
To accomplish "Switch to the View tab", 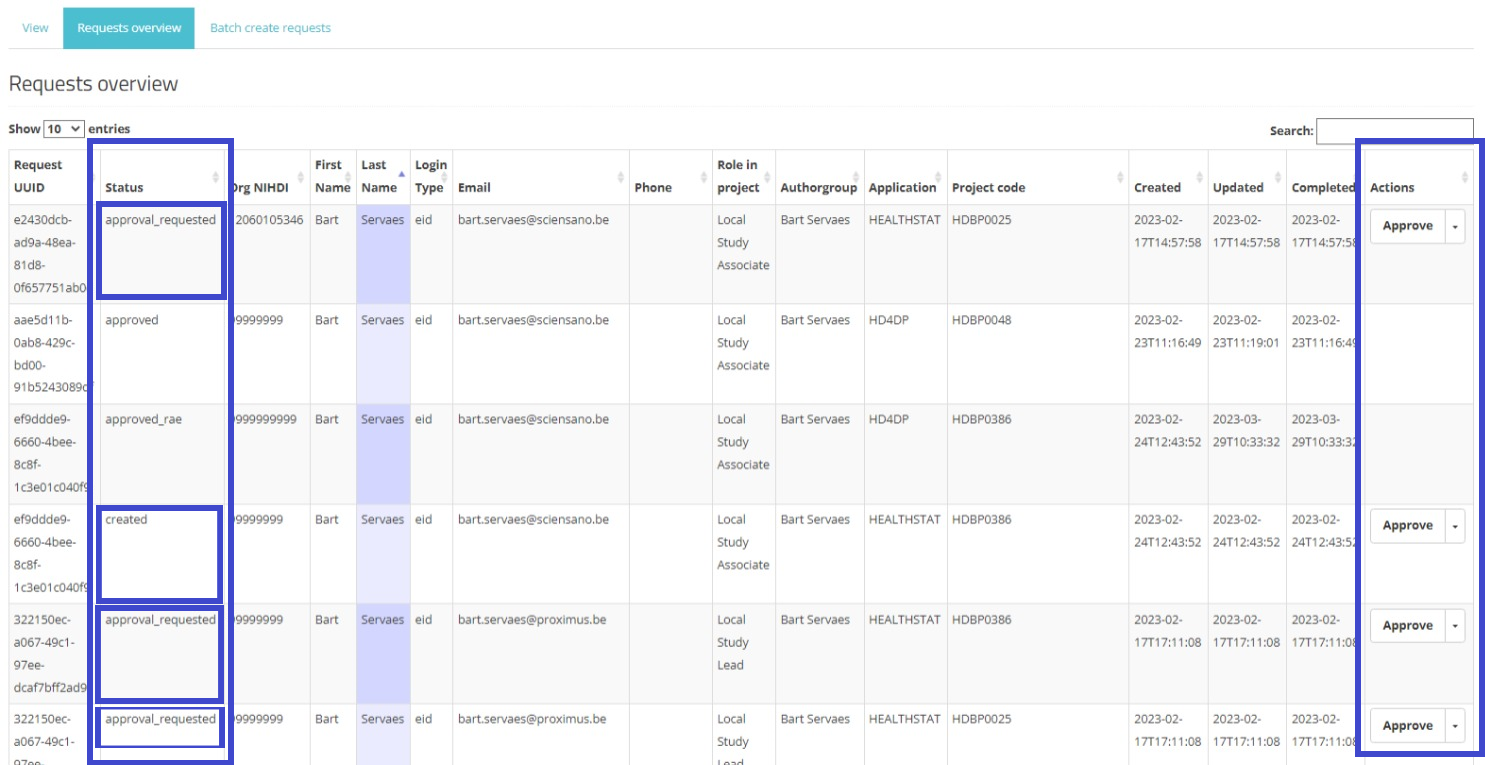I will coord(35,28).
